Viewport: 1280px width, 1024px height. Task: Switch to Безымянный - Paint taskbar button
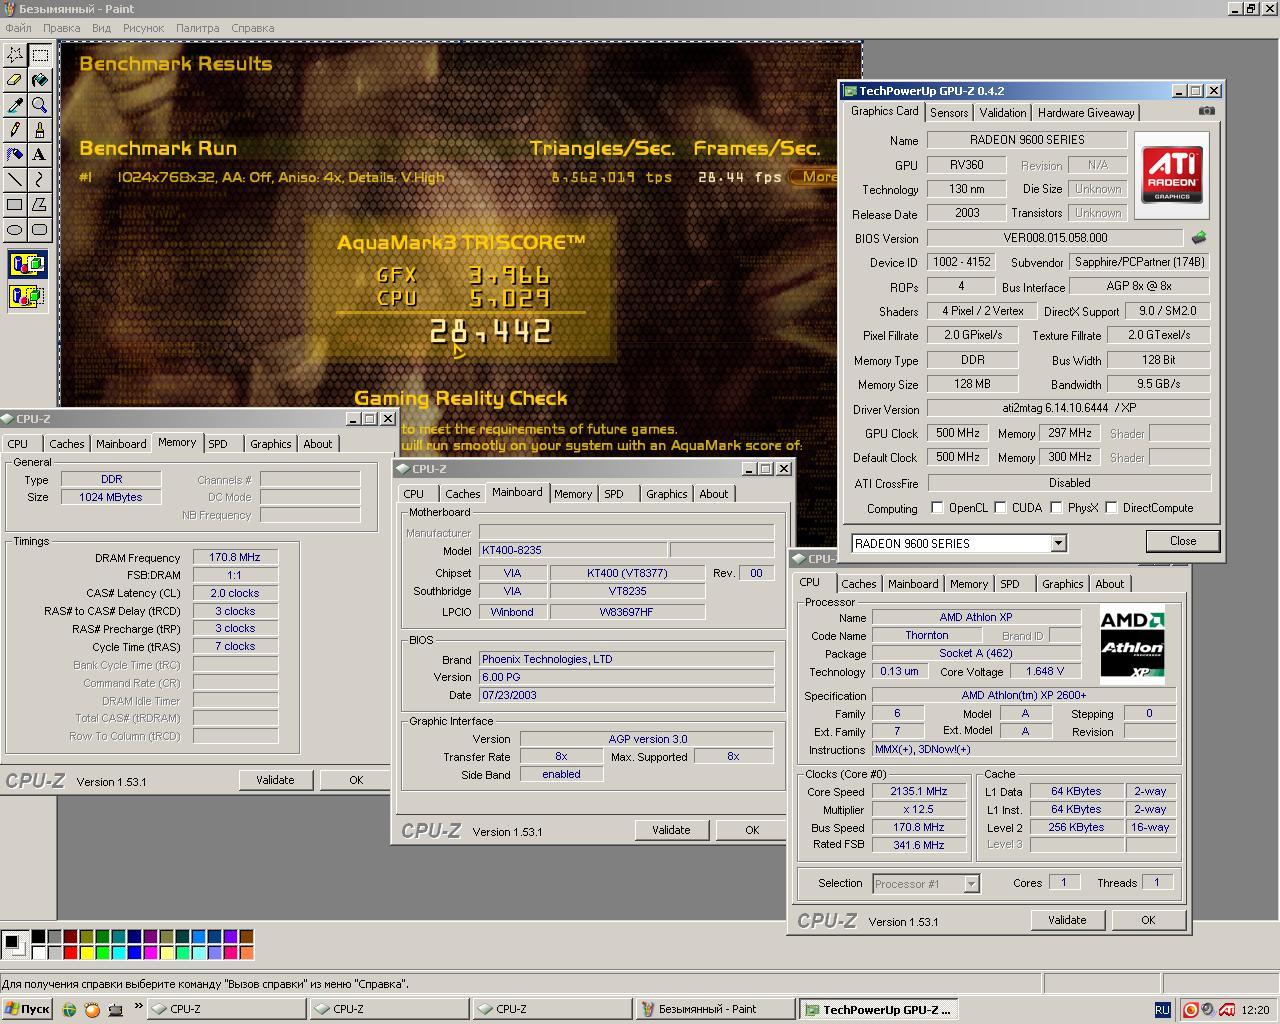coord(715,1009)
